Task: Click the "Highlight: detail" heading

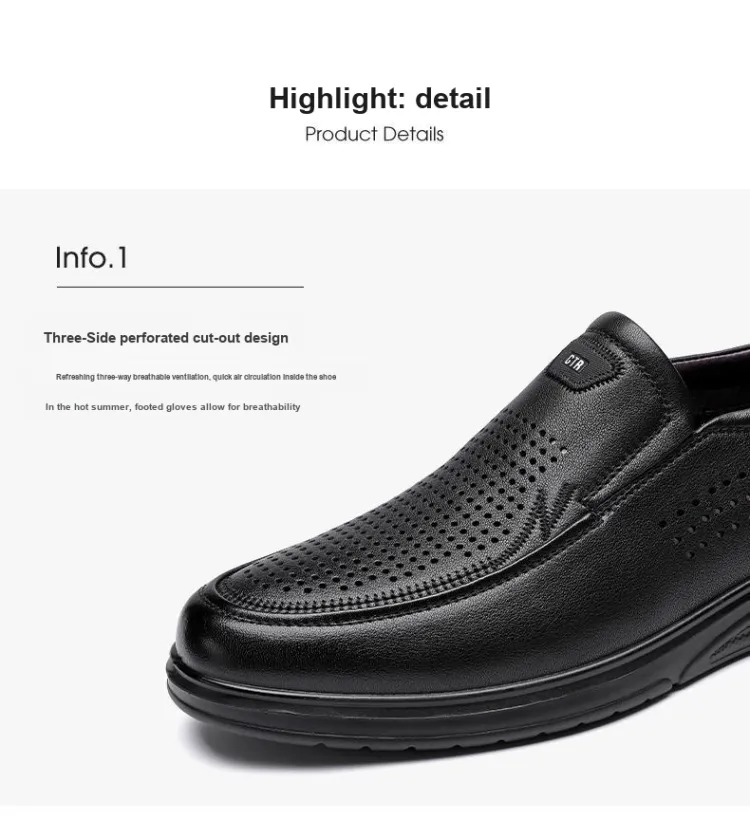Action: coord(380,98)
